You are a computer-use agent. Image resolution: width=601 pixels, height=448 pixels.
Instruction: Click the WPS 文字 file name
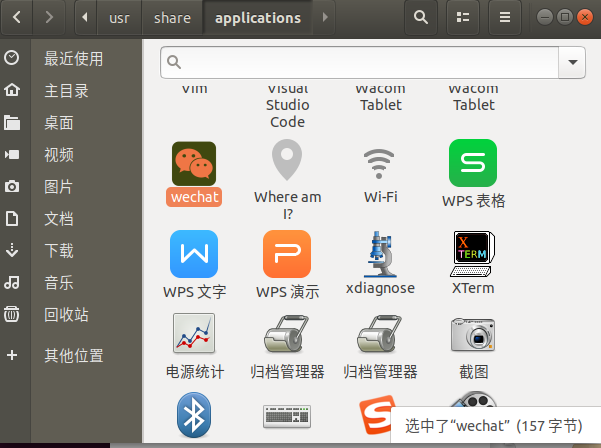pos(194,292)
